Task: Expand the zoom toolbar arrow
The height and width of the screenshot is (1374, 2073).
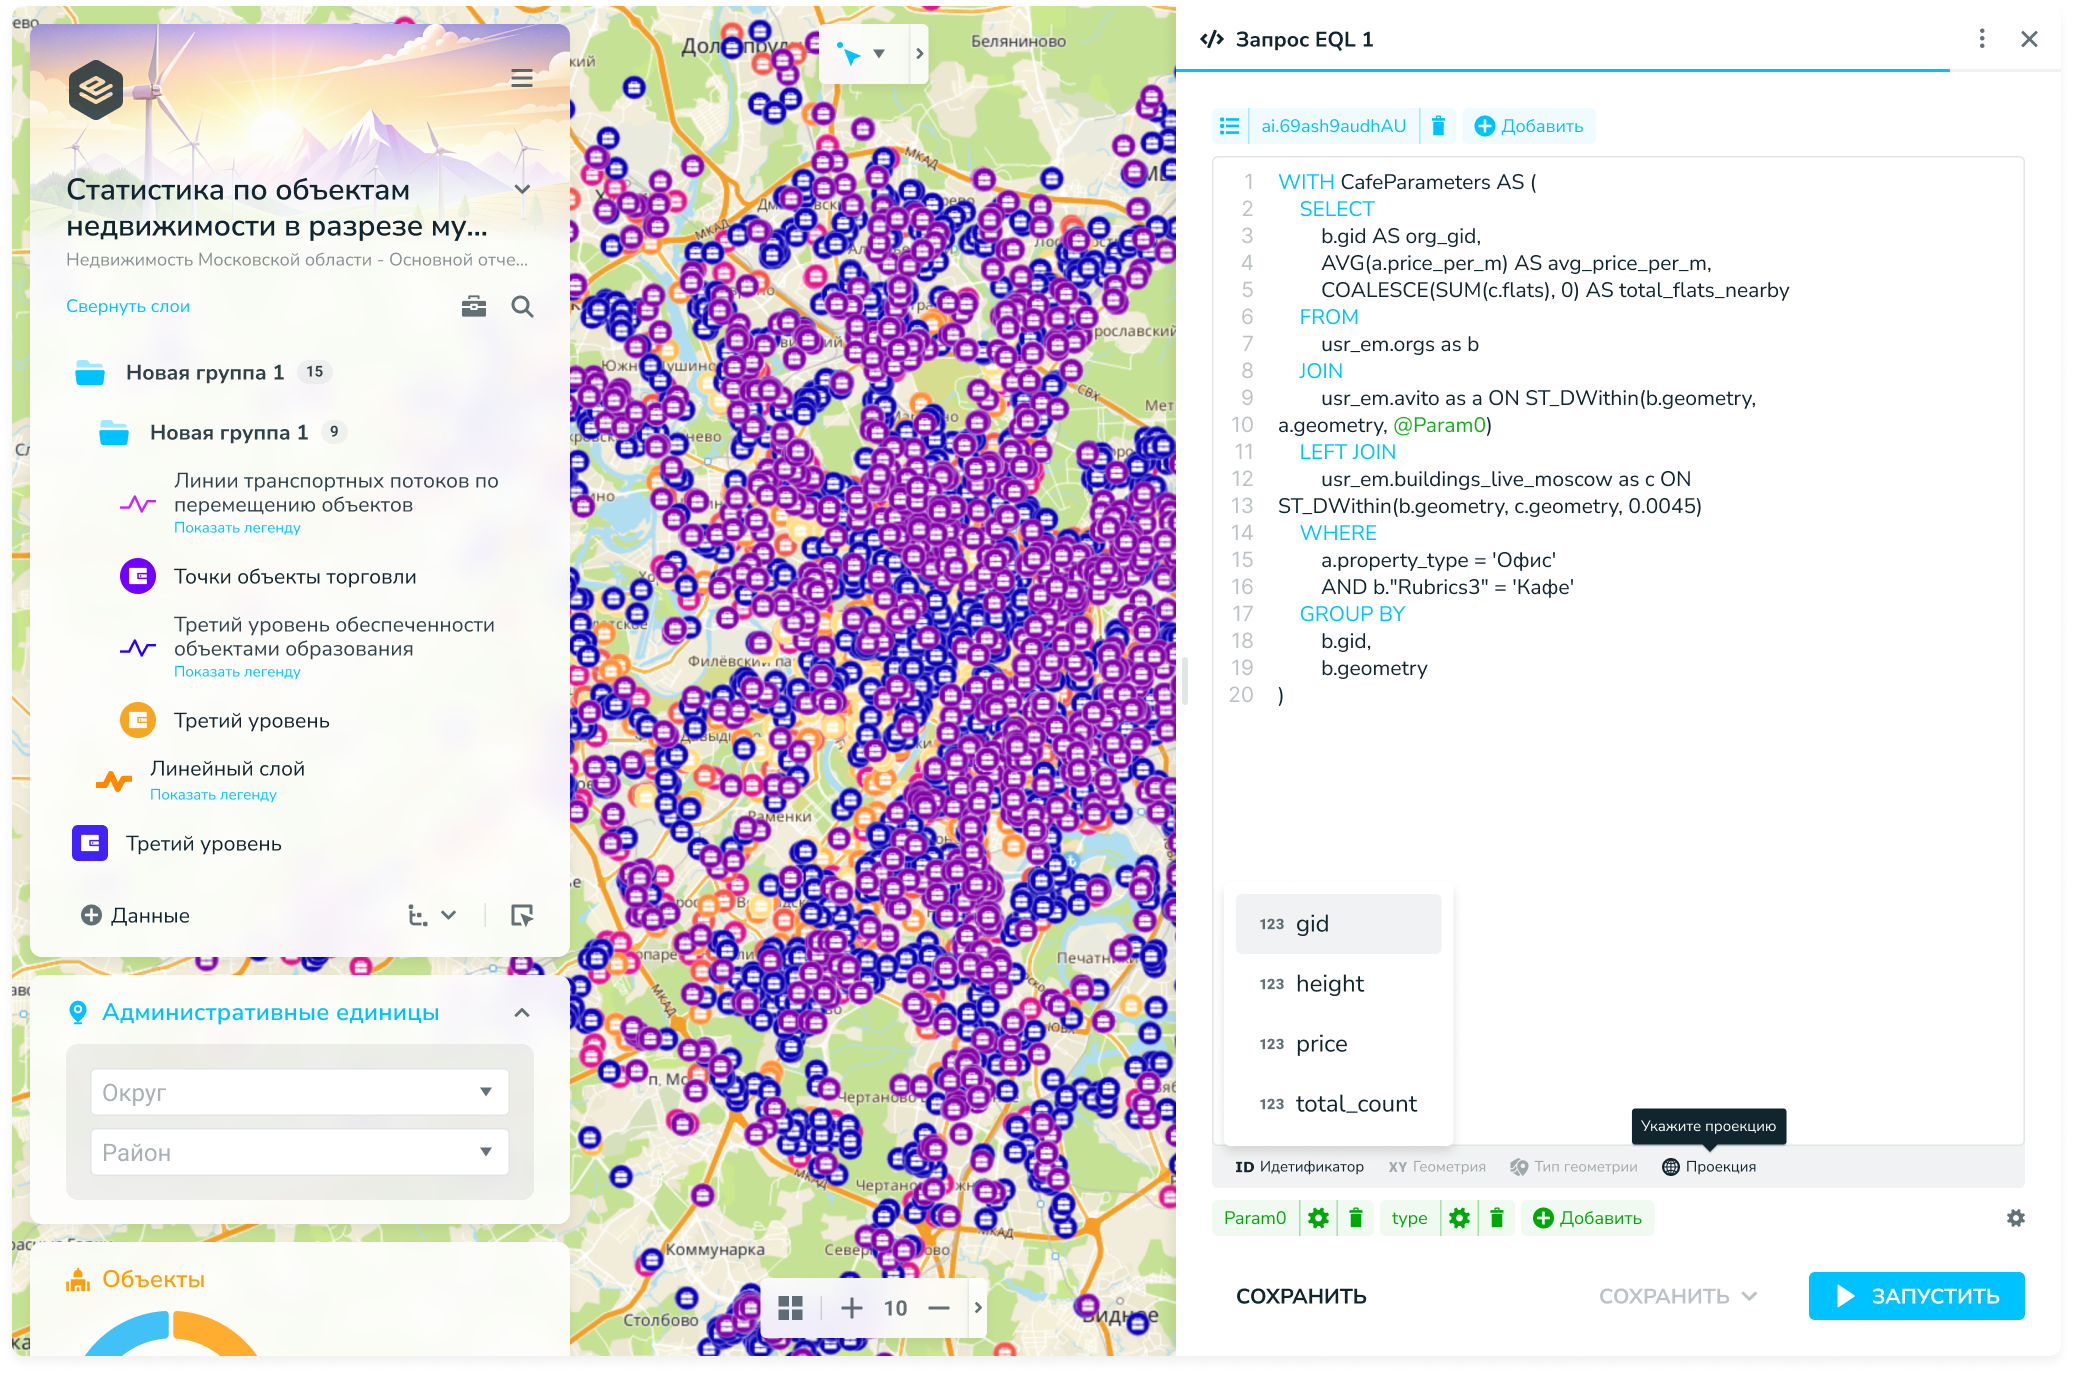Action: coord(978,1308)
